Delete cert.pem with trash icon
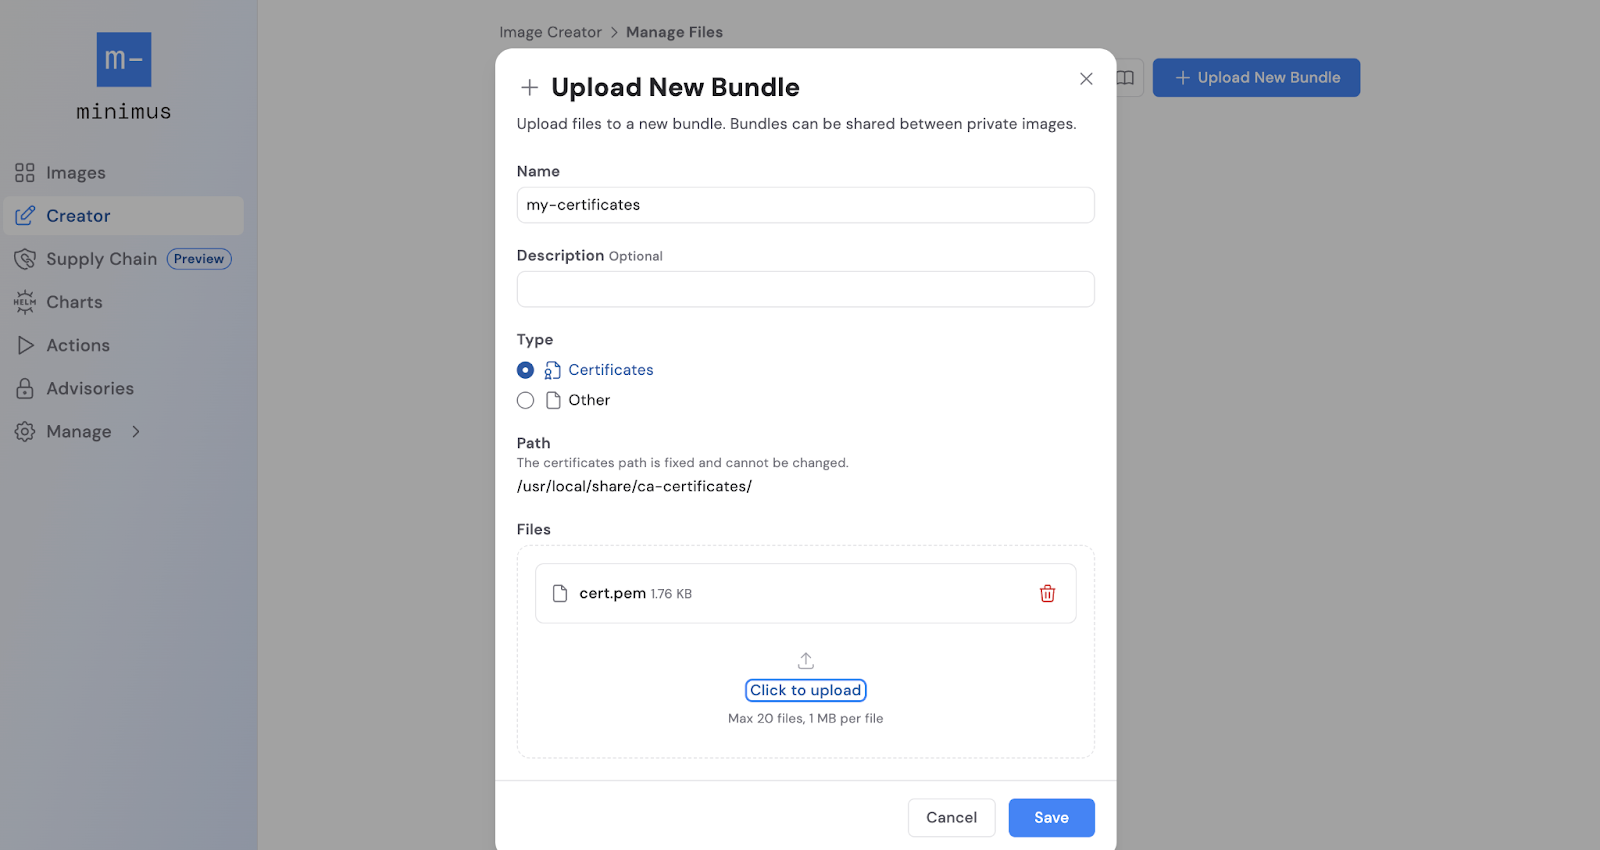The image size is (1600, 850). (1047, 593)
